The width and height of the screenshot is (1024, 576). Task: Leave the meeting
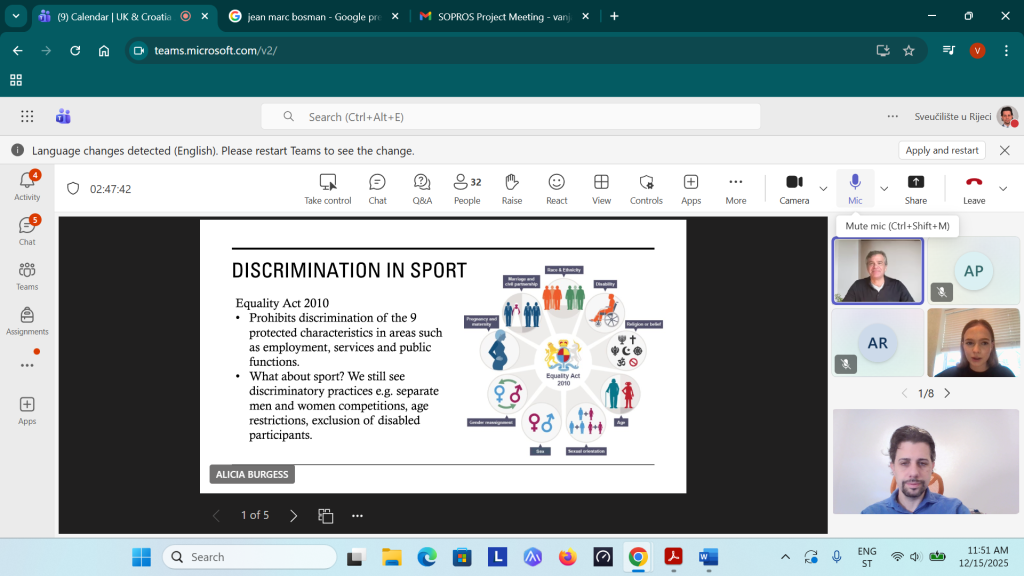coord(973,188)
